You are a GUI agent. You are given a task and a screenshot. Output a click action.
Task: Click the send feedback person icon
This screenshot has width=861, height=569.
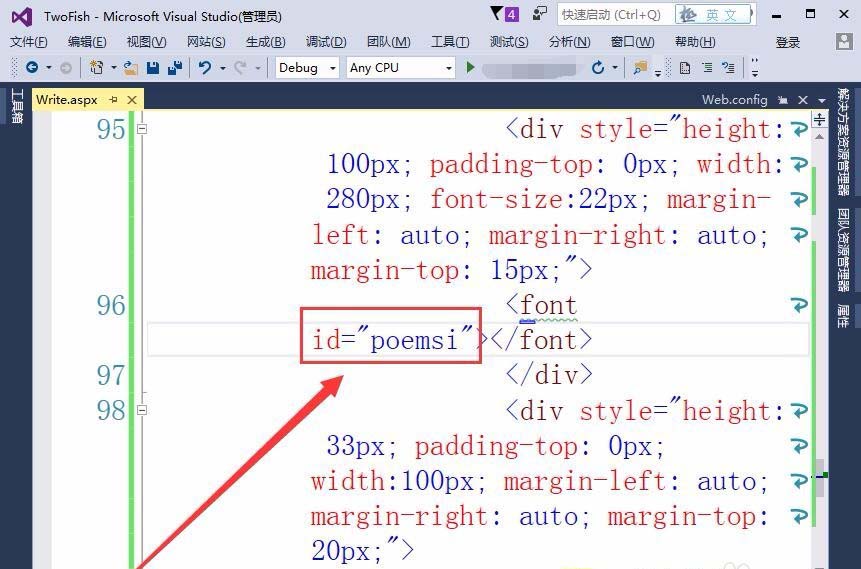click(x=540, y=14)
